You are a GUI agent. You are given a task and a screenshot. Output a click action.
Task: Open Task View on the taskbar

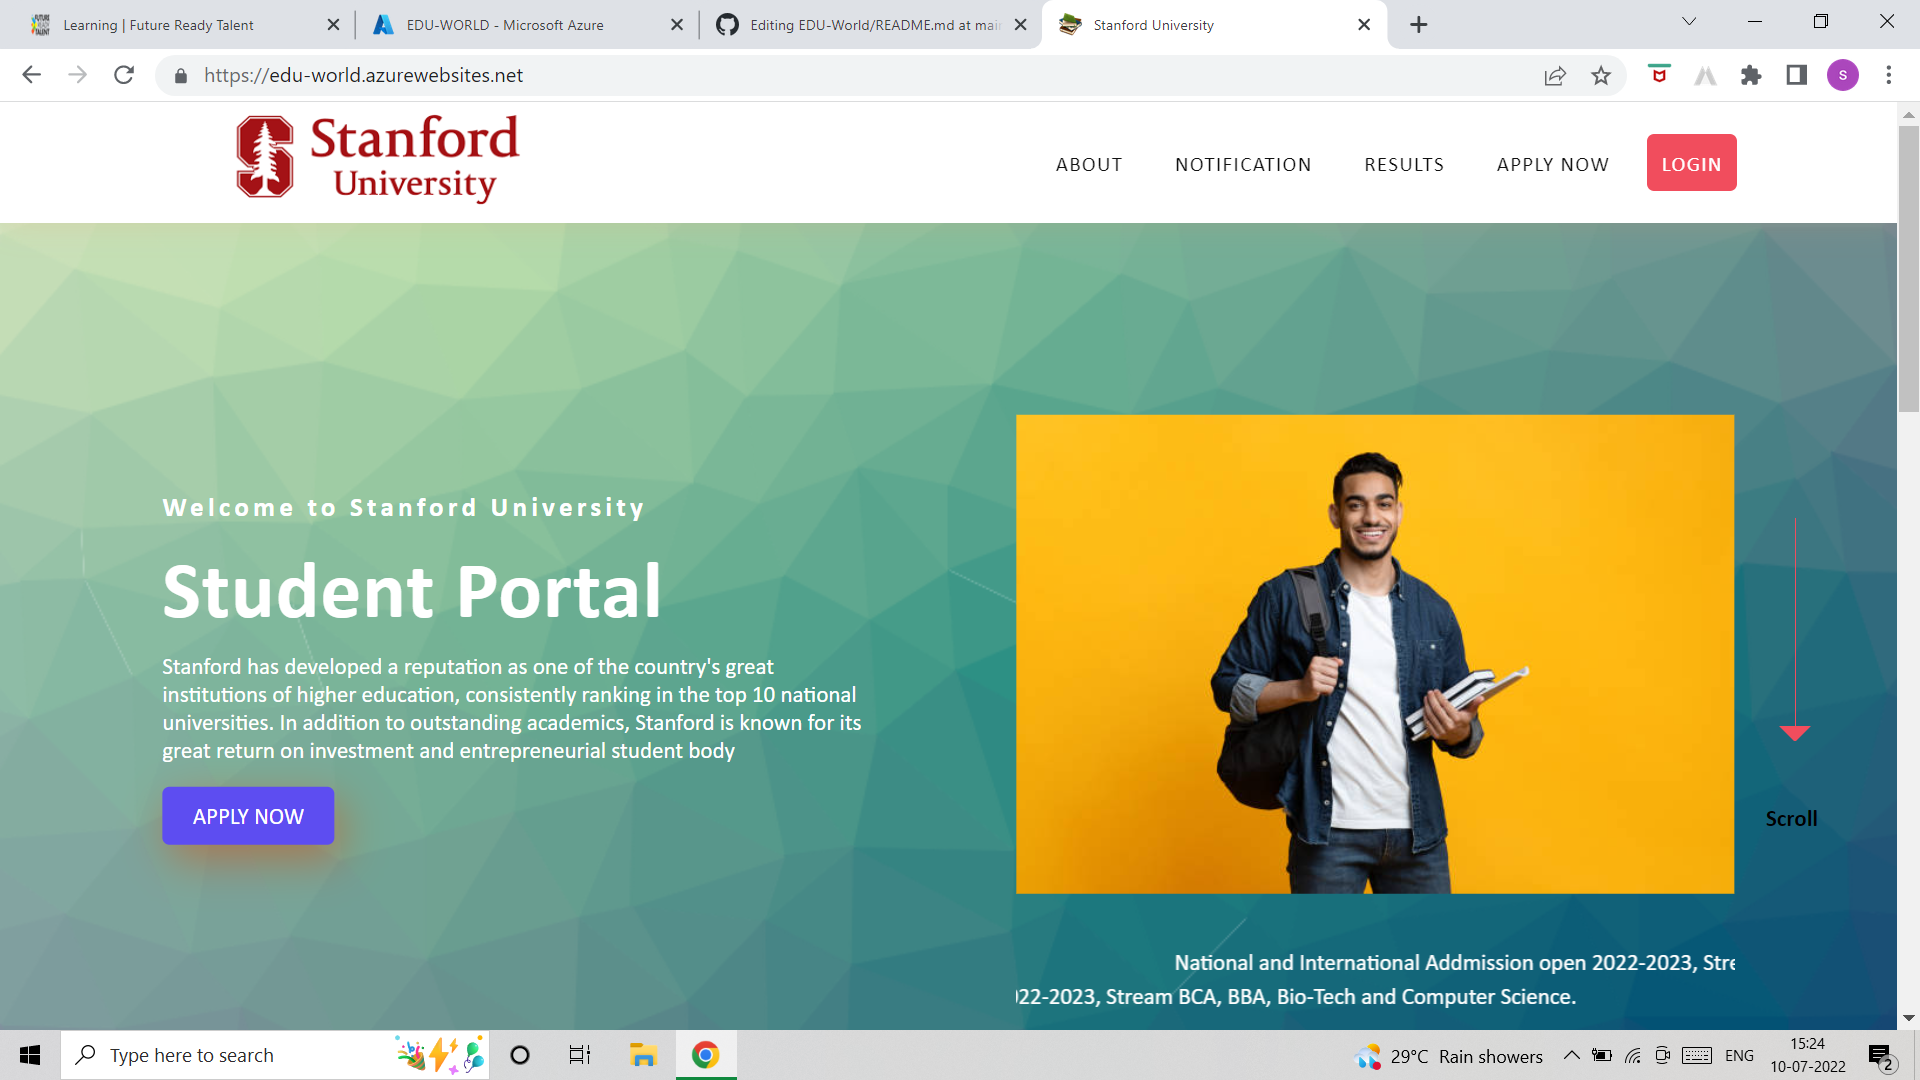coord(580,1055)
